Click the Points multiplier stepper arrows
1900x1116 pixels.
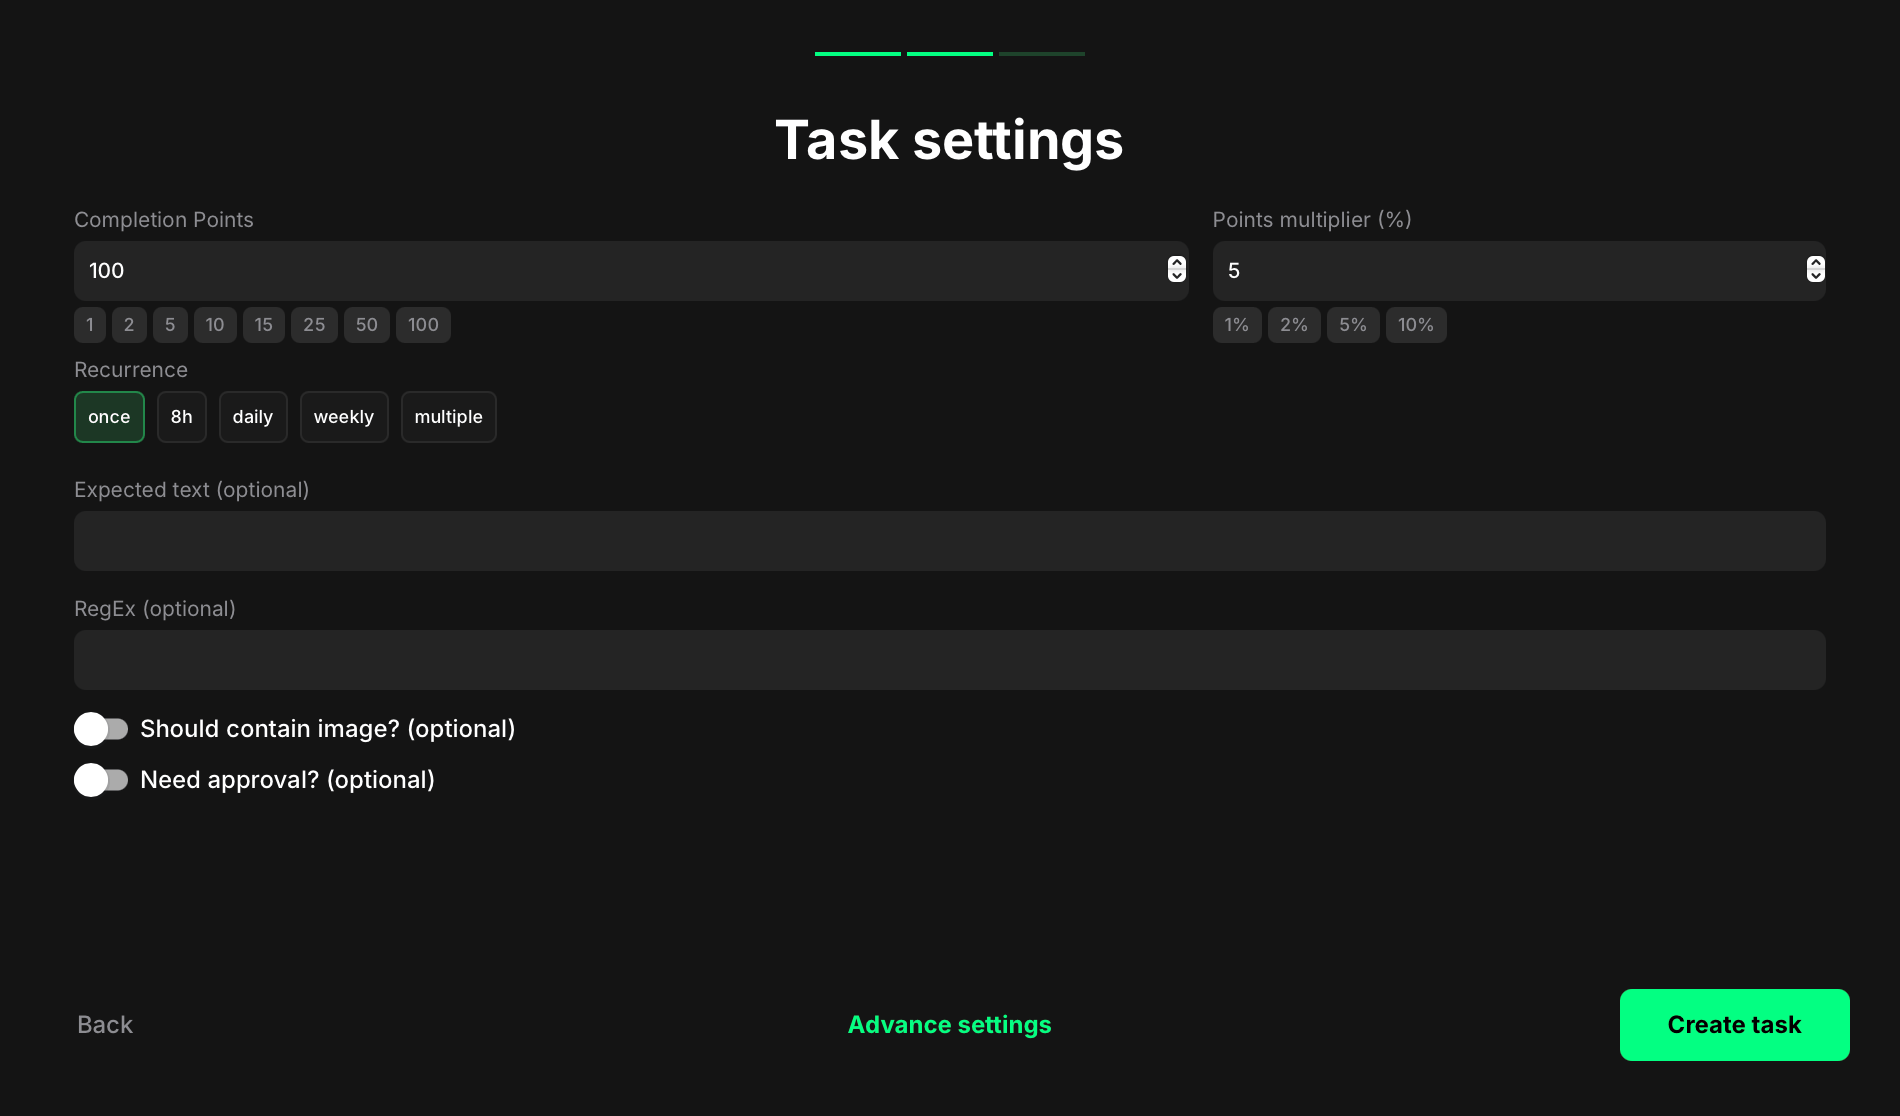click(1815, 269)
